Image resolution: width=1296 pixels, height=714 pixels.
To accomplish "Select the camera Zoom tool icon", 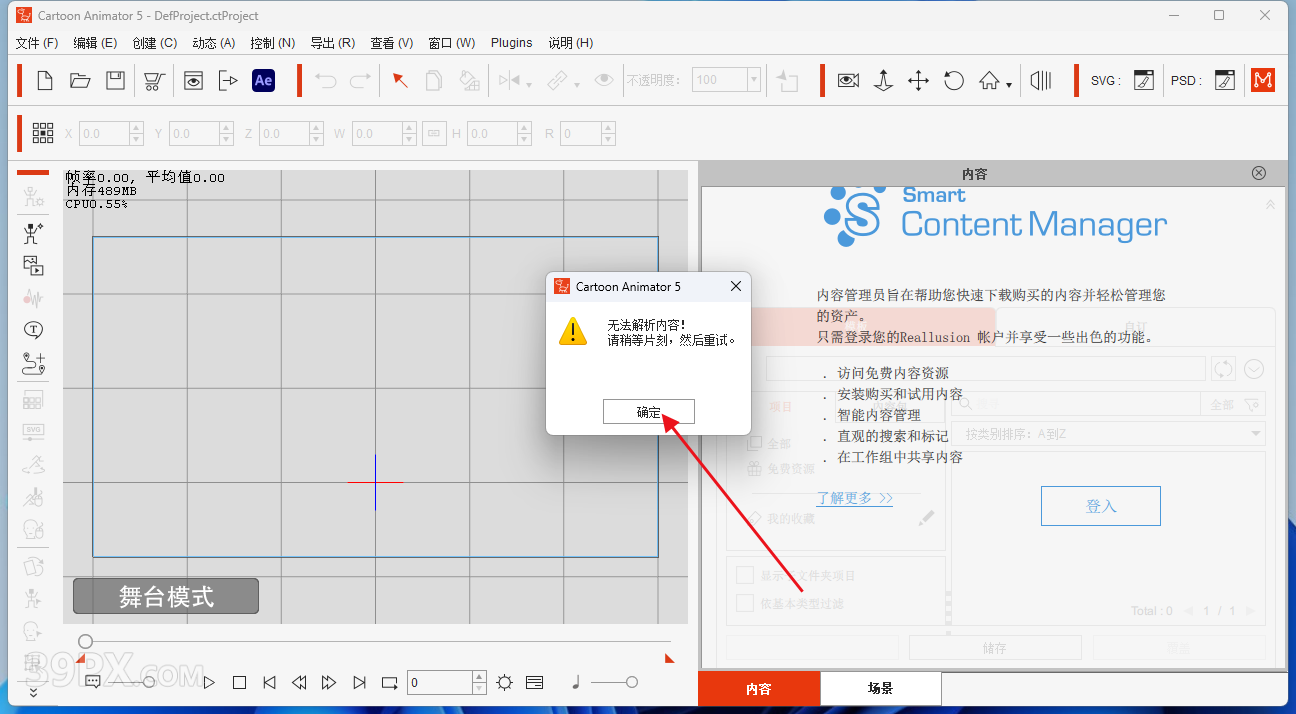I will pos(883,81).
